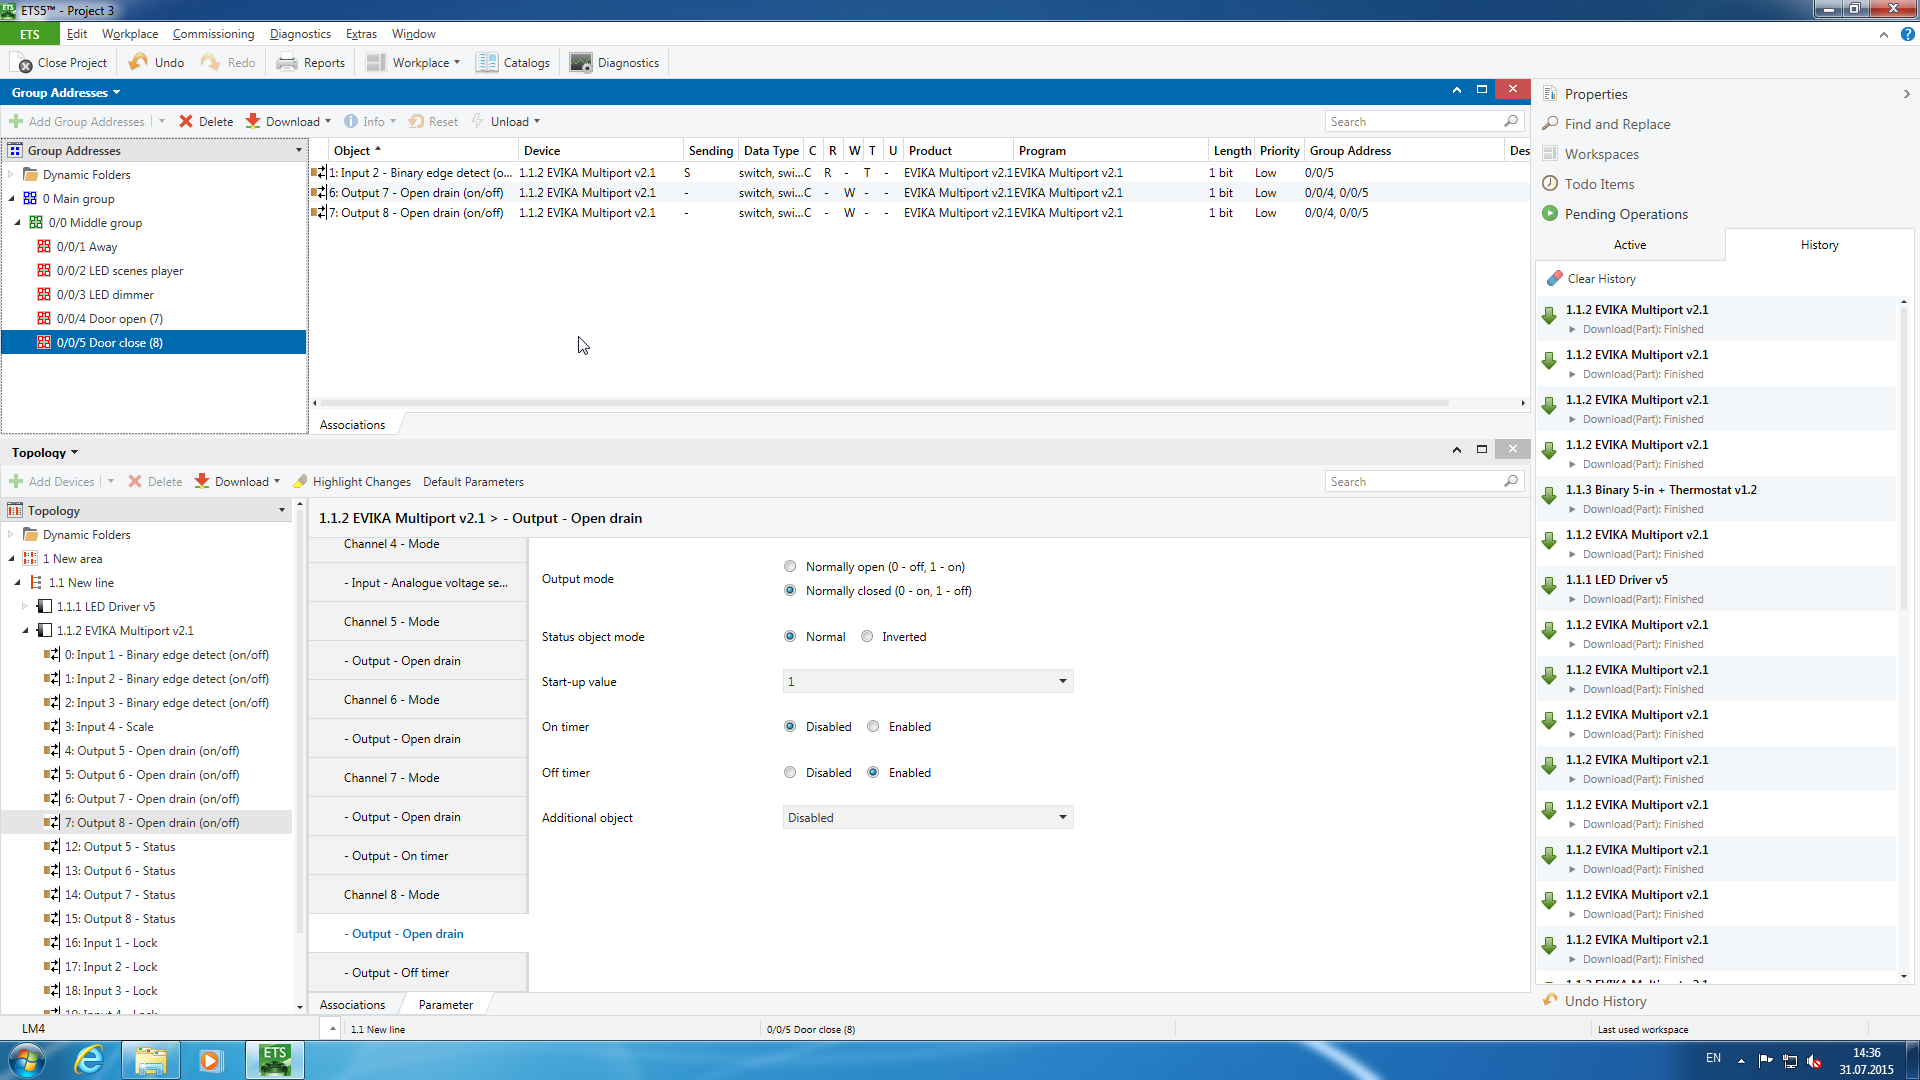
Task: Click the red Delete X in Group Addresses
Action: [186, 121]
